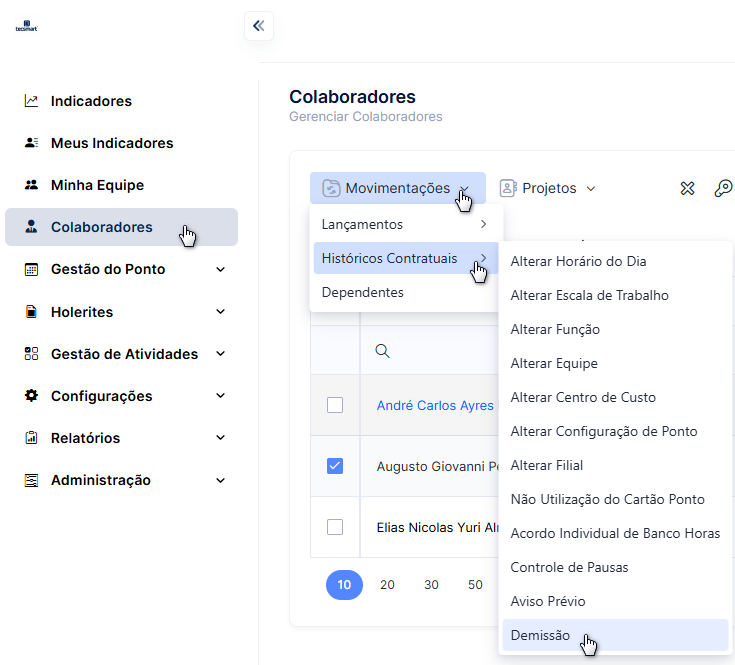
Task: Expand Relatórios submenu chevron
Action: [x=220, y=438]
